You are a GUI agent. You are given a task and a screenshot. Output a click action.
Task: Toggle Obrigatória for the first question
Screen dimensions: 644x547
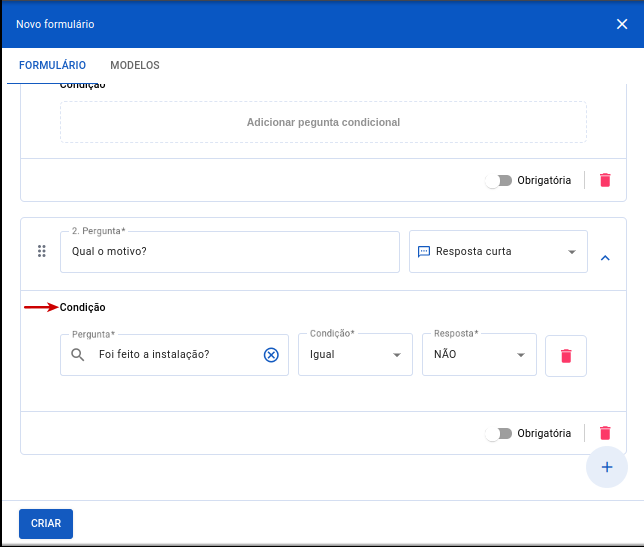pyautogui.click(x=498, y=181)
